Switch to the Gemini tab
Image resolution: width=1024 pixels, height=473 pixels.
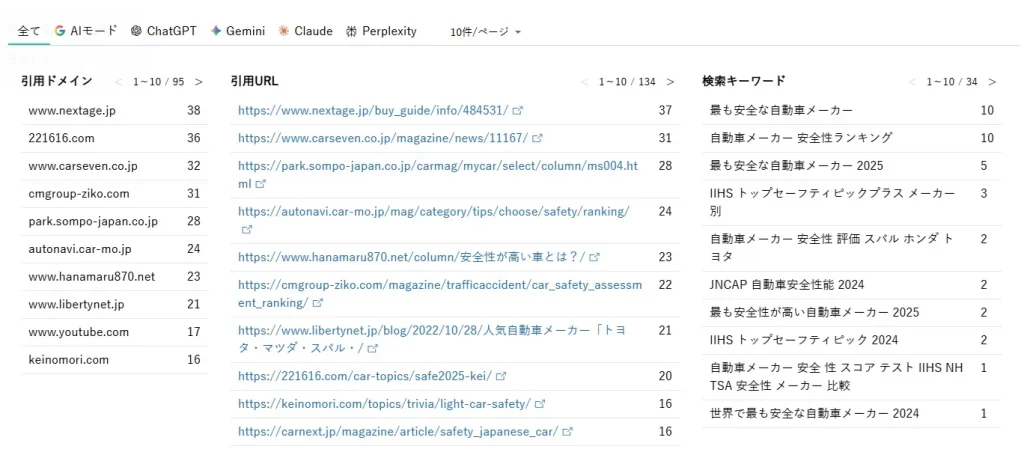(x=238, y=31)
